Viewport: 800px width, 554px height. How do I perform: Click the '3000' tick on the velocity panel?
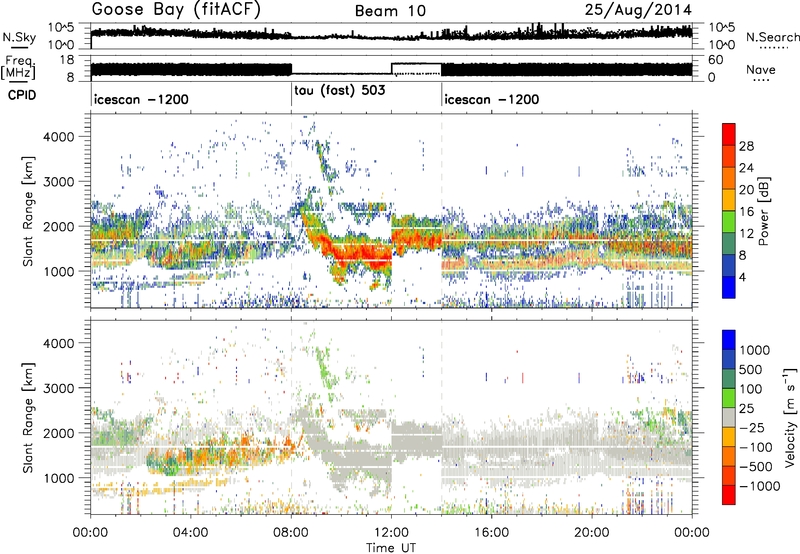coord(58,388)
